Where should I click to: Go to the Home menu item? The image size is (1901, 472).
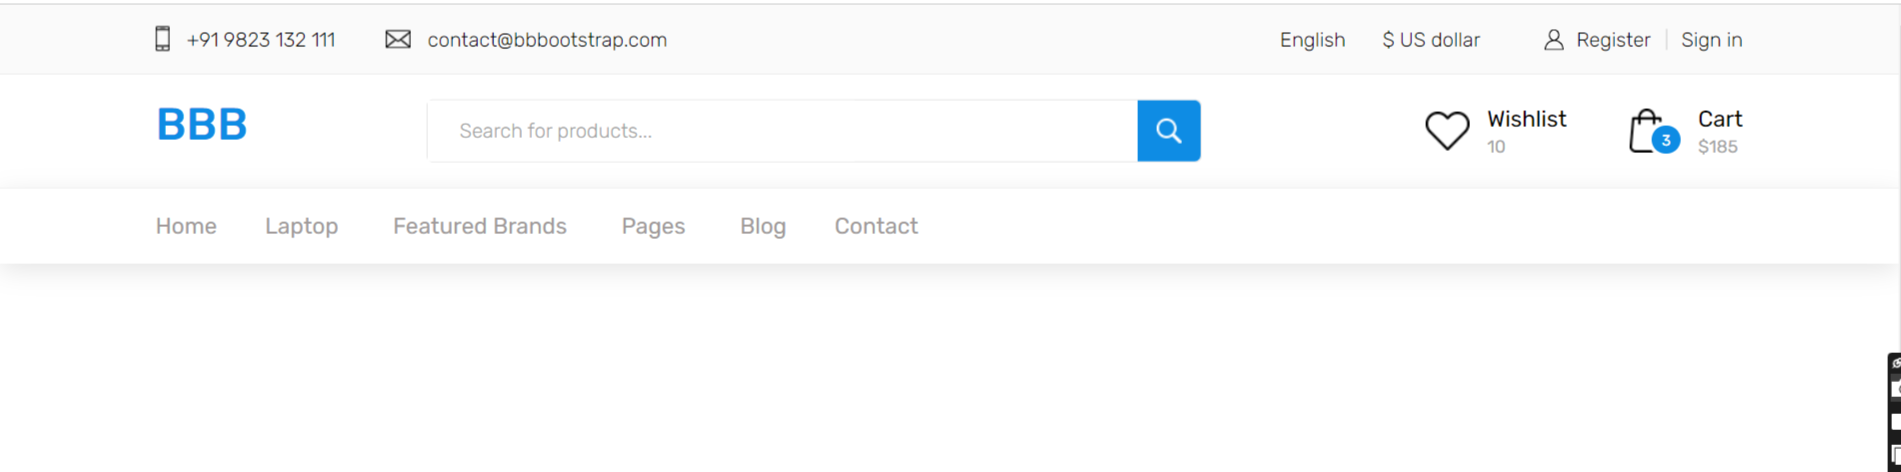pyautogui.click(x=186, y=226)
